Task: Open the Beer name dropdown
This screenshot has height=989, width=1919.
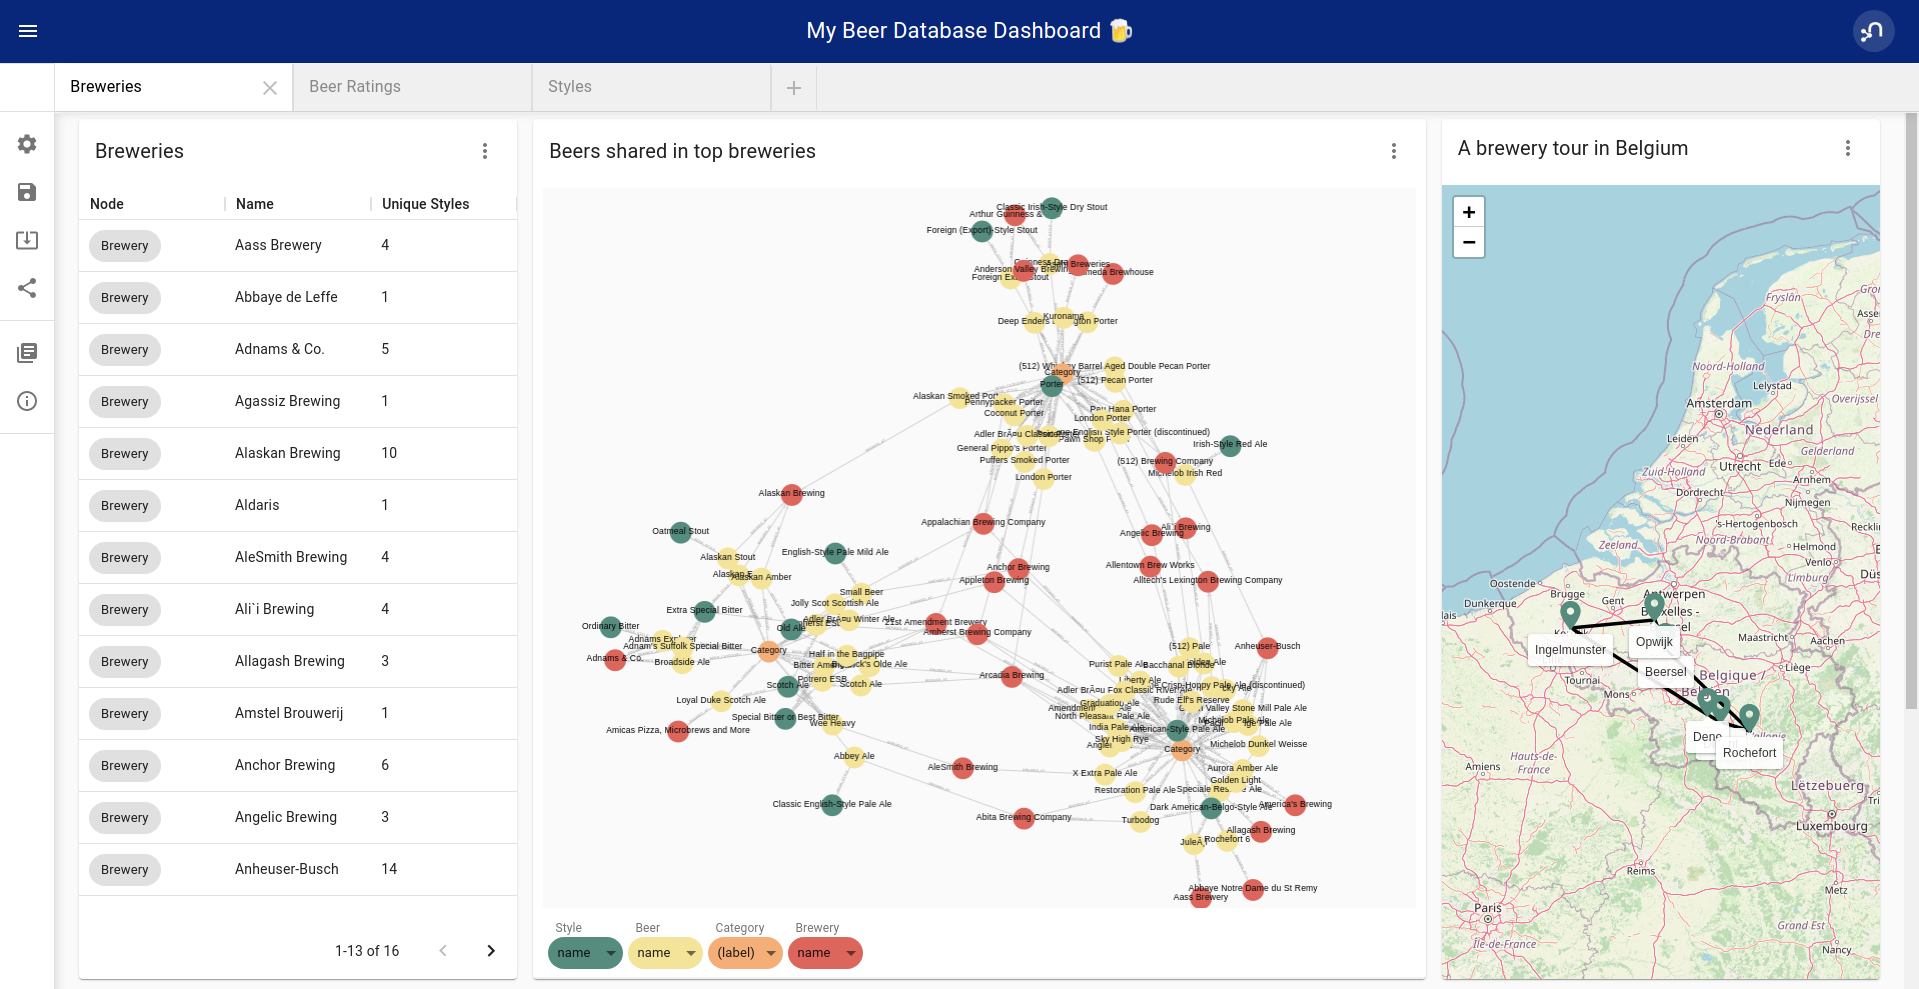Action: pos(665,953)
